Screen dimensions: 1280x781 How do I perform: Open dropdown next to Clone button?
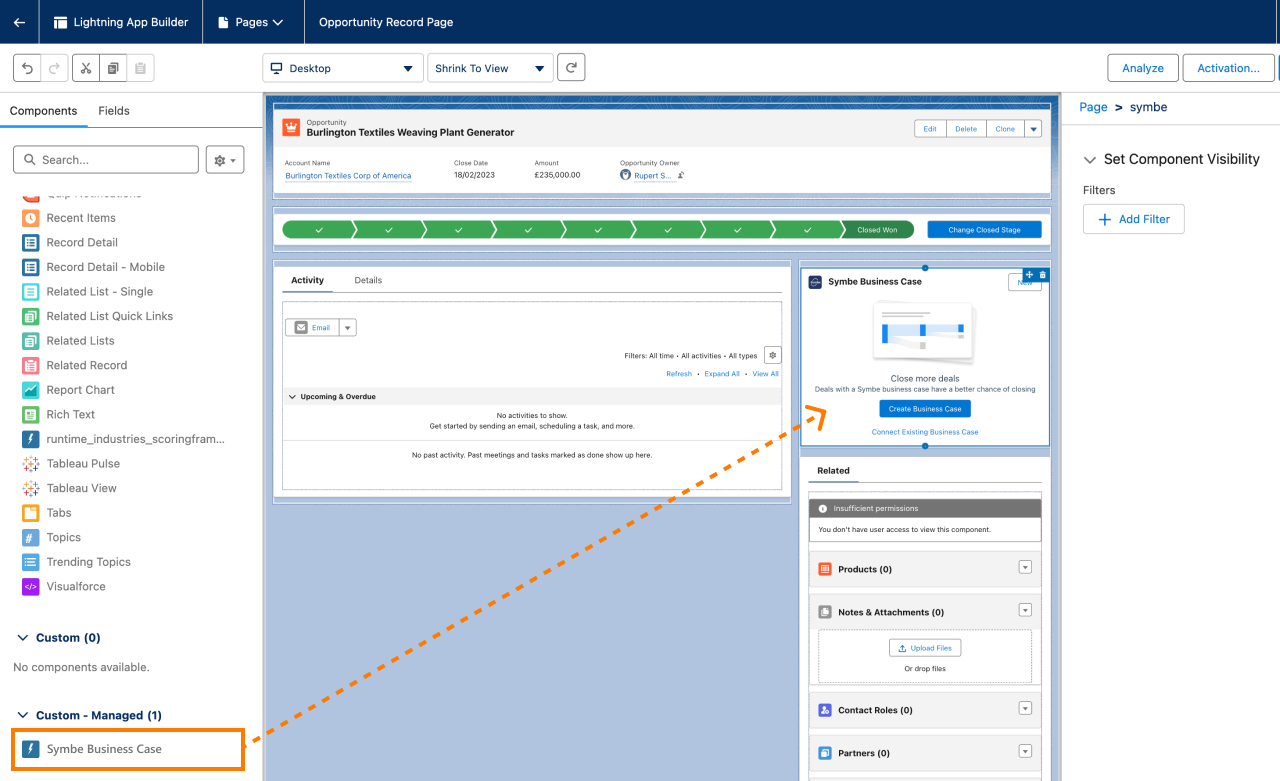1033,128
